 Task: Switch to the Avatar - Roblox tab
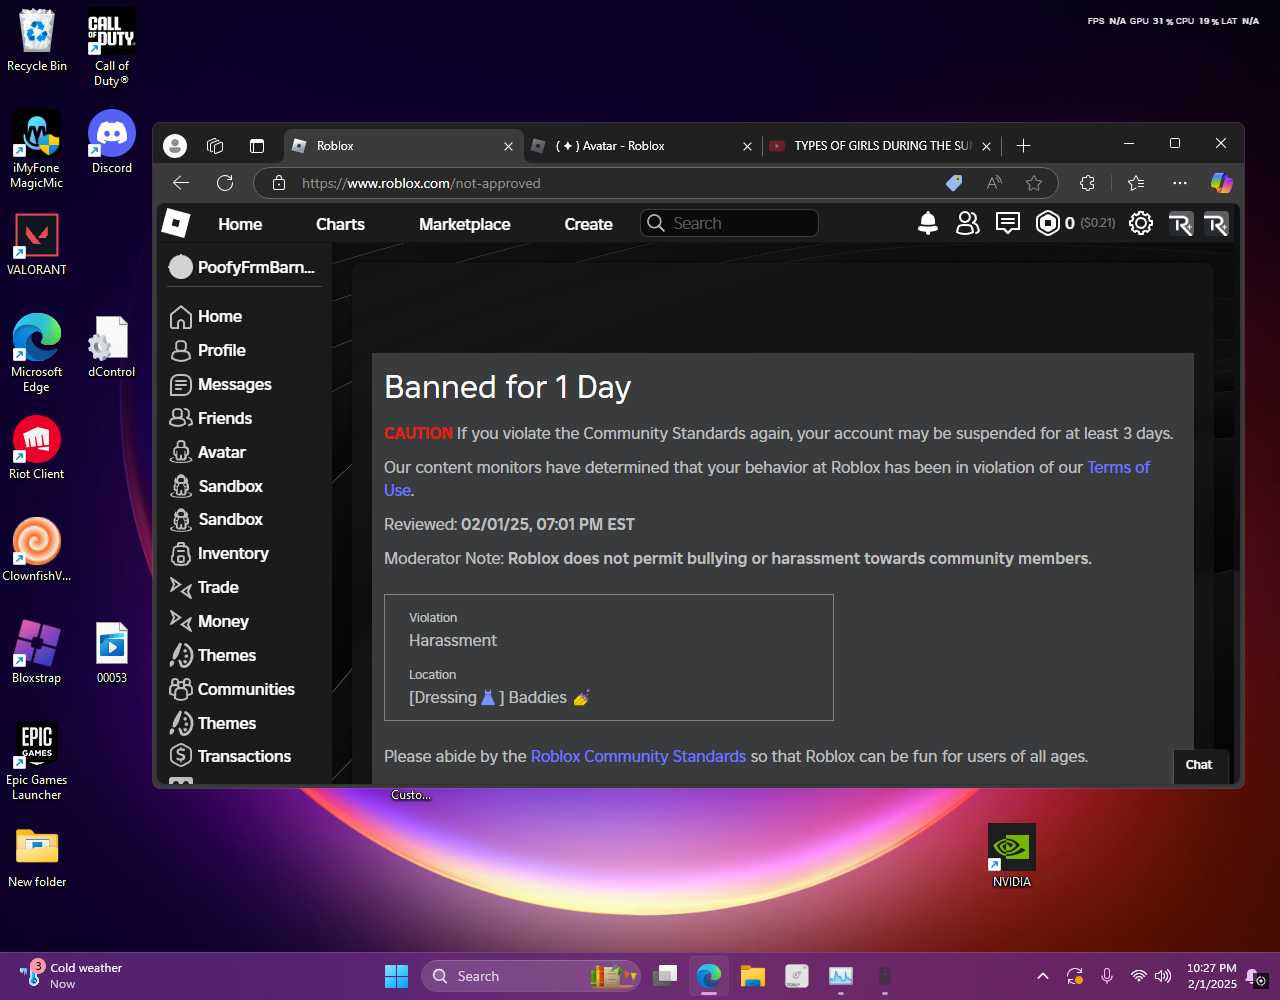[640, 146]
